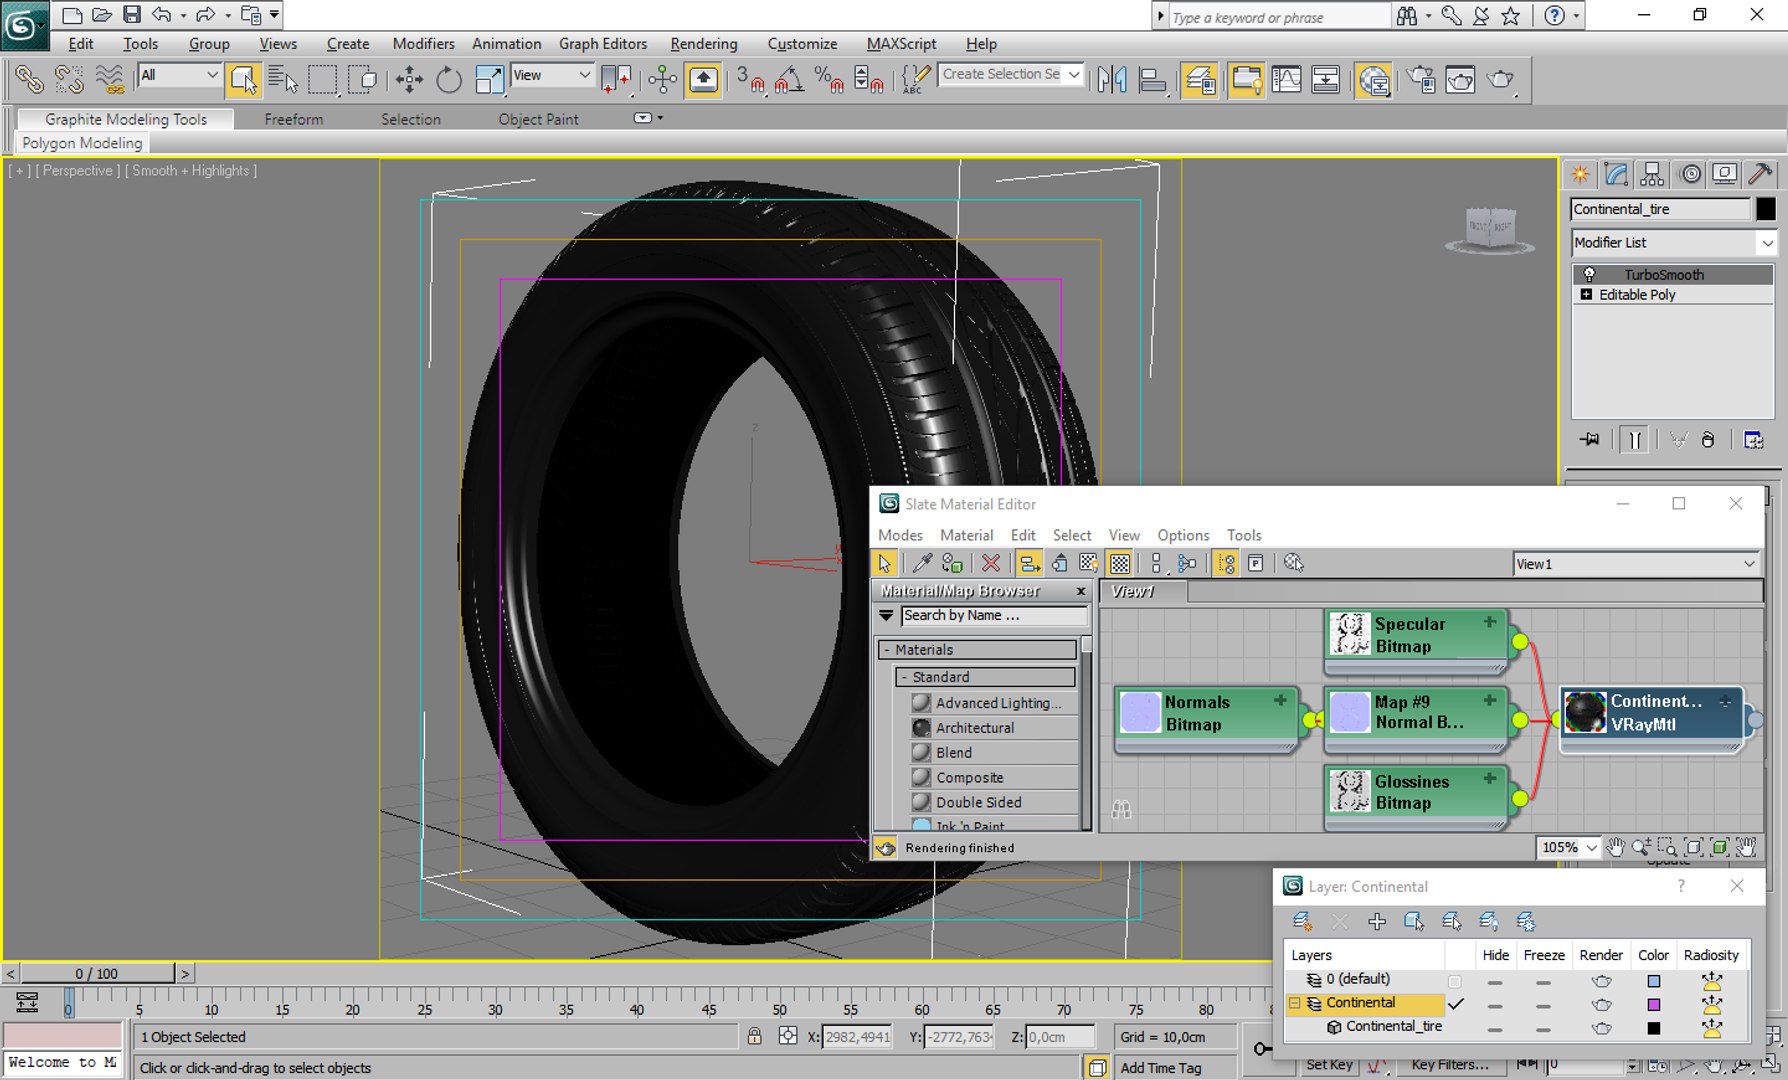The width and height of the screenshot is (1788, 1080).
Task: Toggle Material/Map Browser button in Slate toolbar
Action: (1225, 563)
